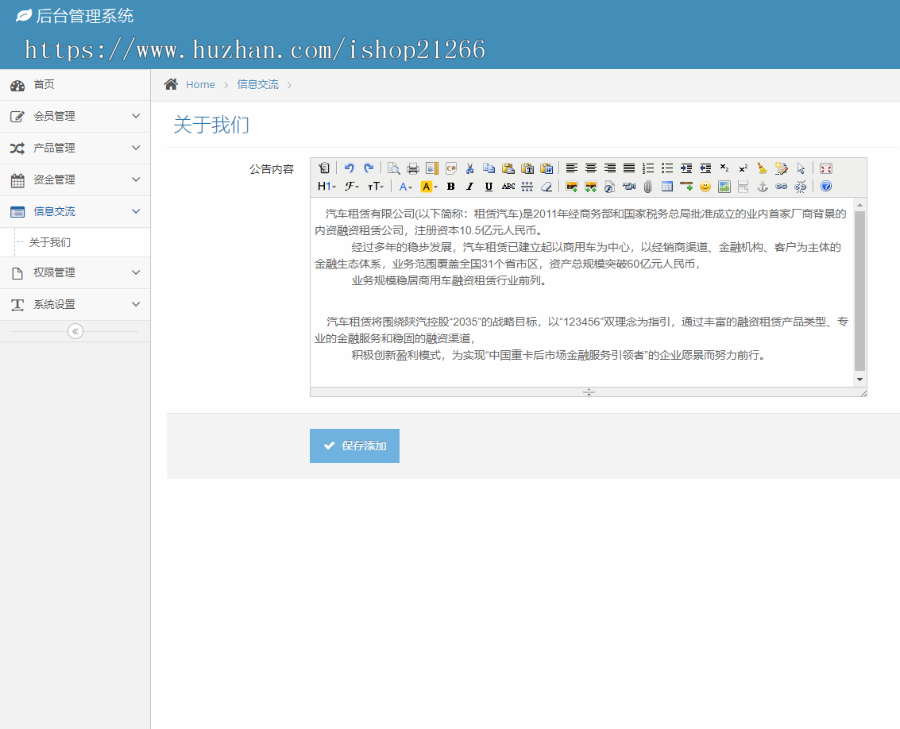The width and height of the screenshot is (900, 729).
Task: Toggle underline formatting
Action: 488,186
